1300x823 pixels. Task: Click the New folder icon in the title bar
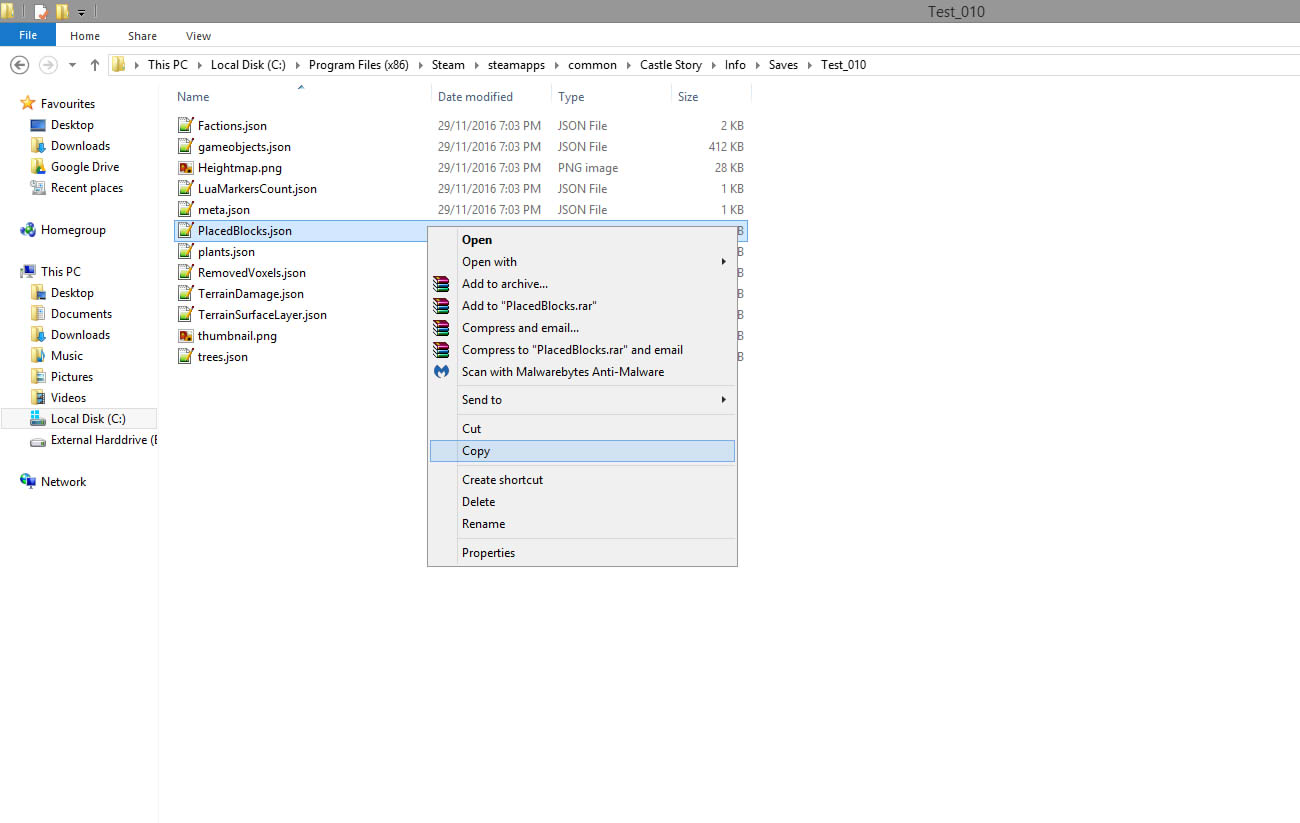coord(62,12)
